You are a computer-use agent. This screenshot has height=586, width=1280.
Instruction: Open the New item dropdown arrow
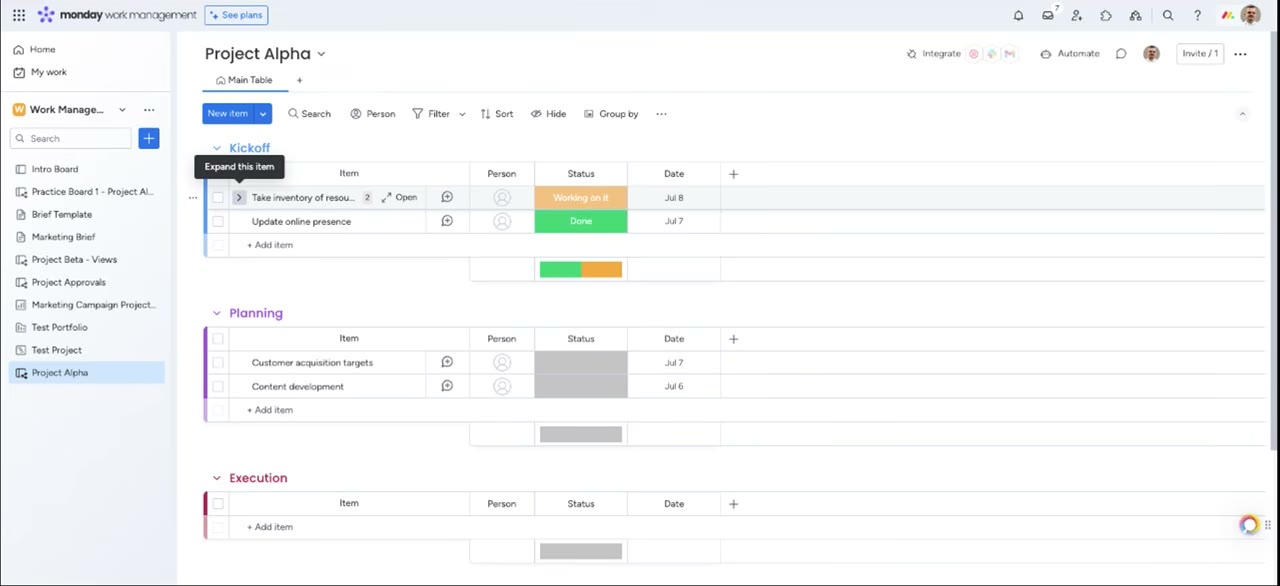[x=263, y=114]
